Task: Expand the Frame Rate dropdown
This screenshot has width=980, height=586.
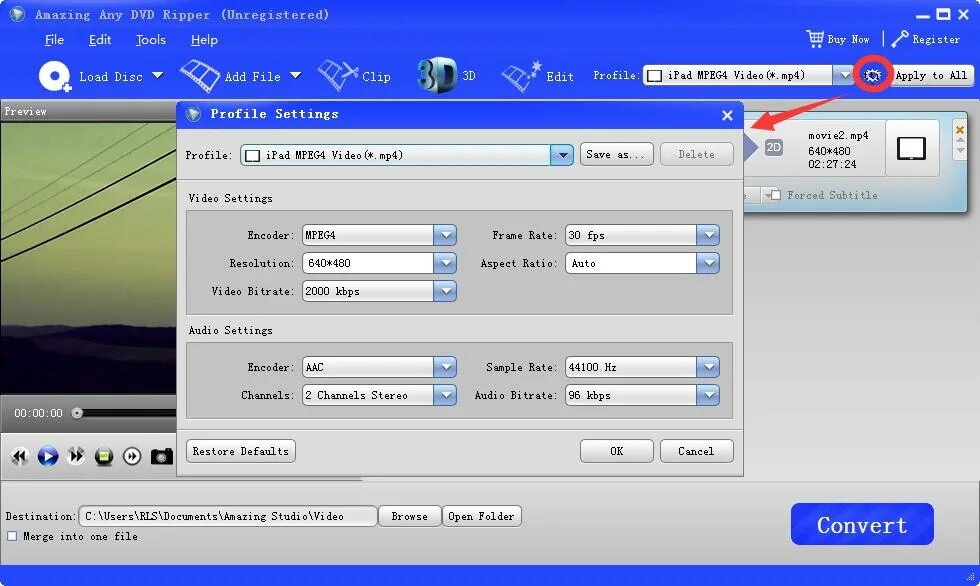Action: click(708, 236)
